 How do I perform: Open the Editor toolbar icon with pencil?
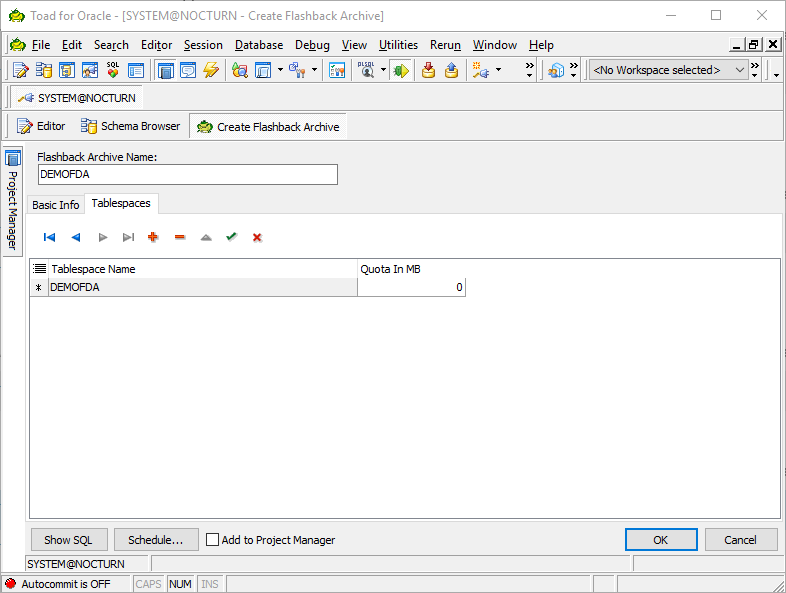pos(21,70)
